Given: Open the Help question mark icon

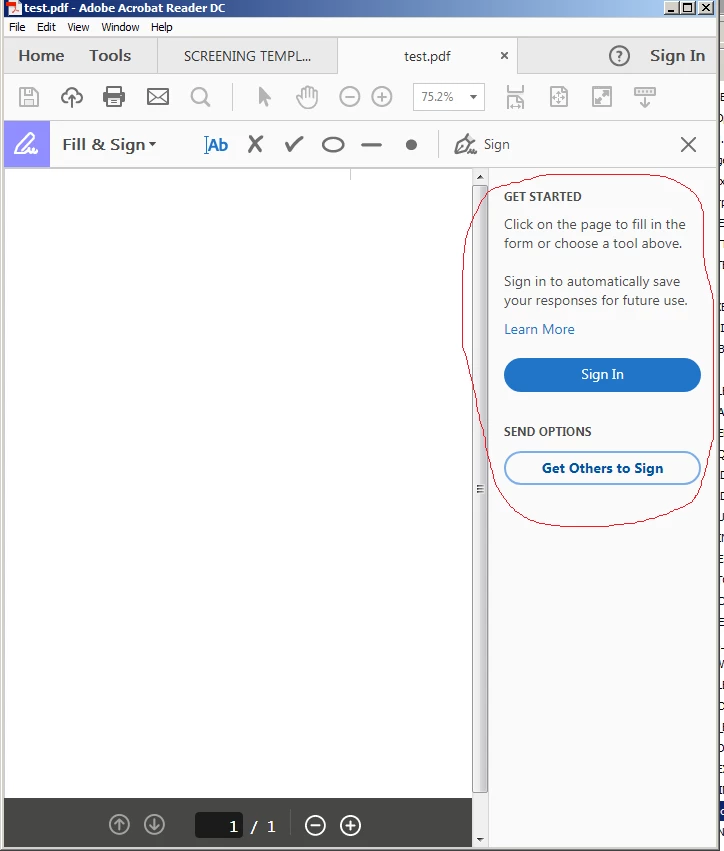Looking at the screenshot, I should (x=619, y=56).
